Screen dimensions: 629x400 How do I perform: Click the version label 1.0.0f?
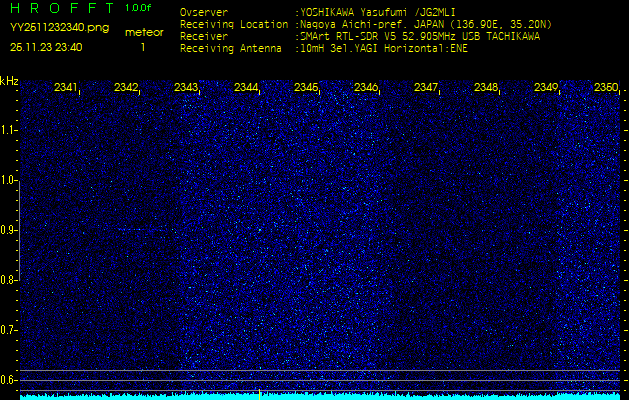(138, 8)
